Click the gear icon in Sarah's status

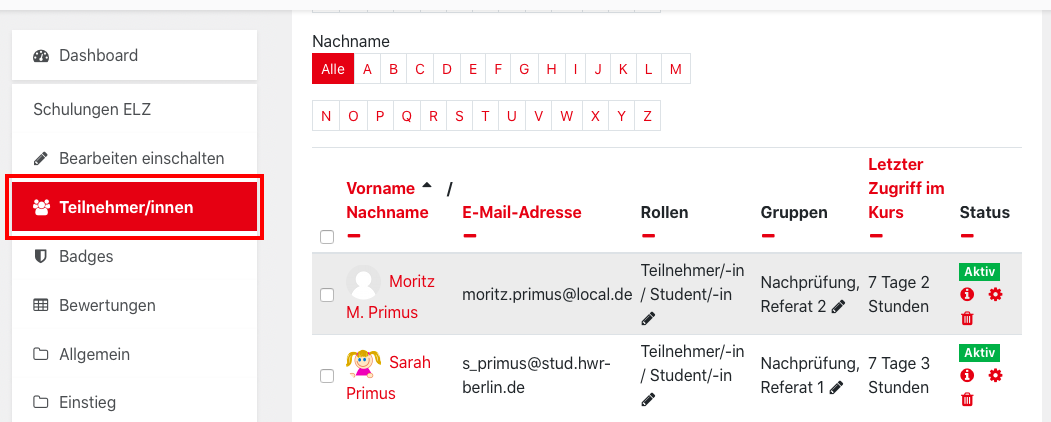(995, 375)
